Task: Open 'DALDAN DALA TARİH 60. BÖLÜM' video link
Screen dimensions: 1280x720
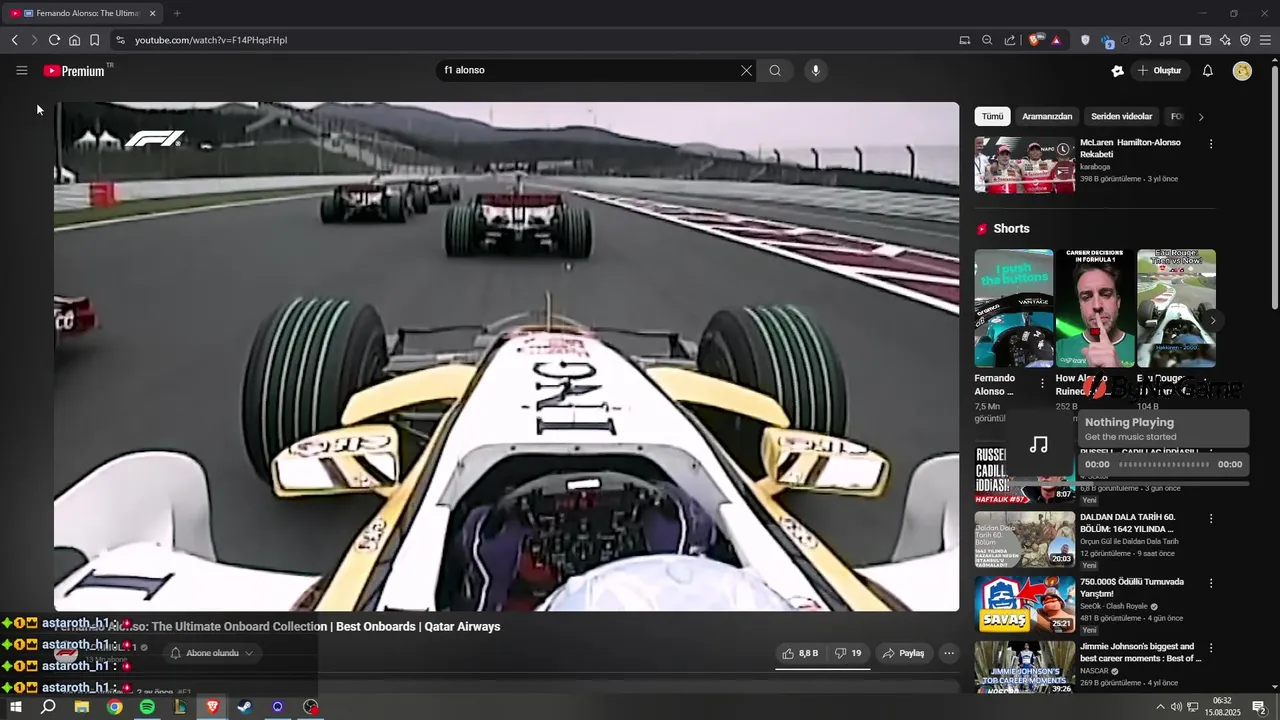Action: 1127,523
